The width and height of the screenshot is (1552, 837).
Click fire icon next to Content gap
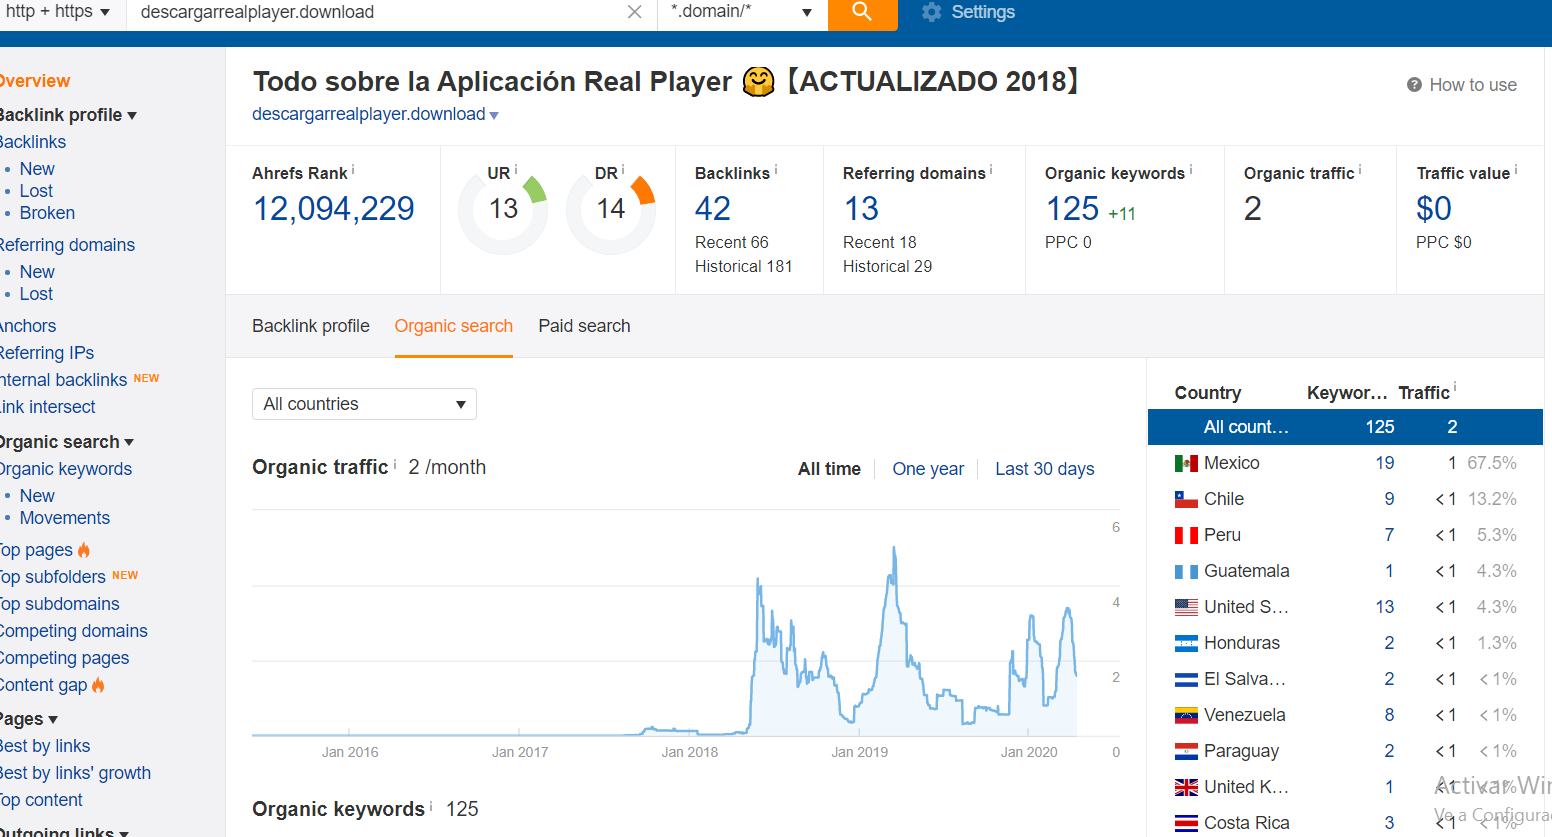point(98,685)
